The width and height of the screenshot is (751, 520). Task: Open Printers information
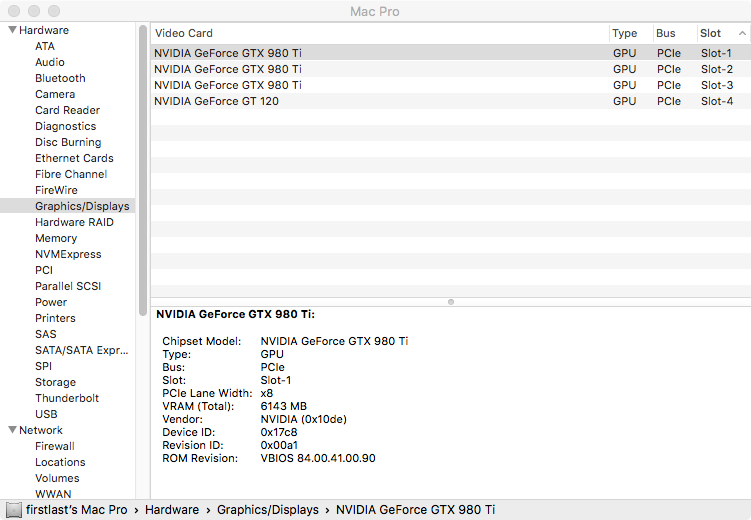click(x=55, y=318)
